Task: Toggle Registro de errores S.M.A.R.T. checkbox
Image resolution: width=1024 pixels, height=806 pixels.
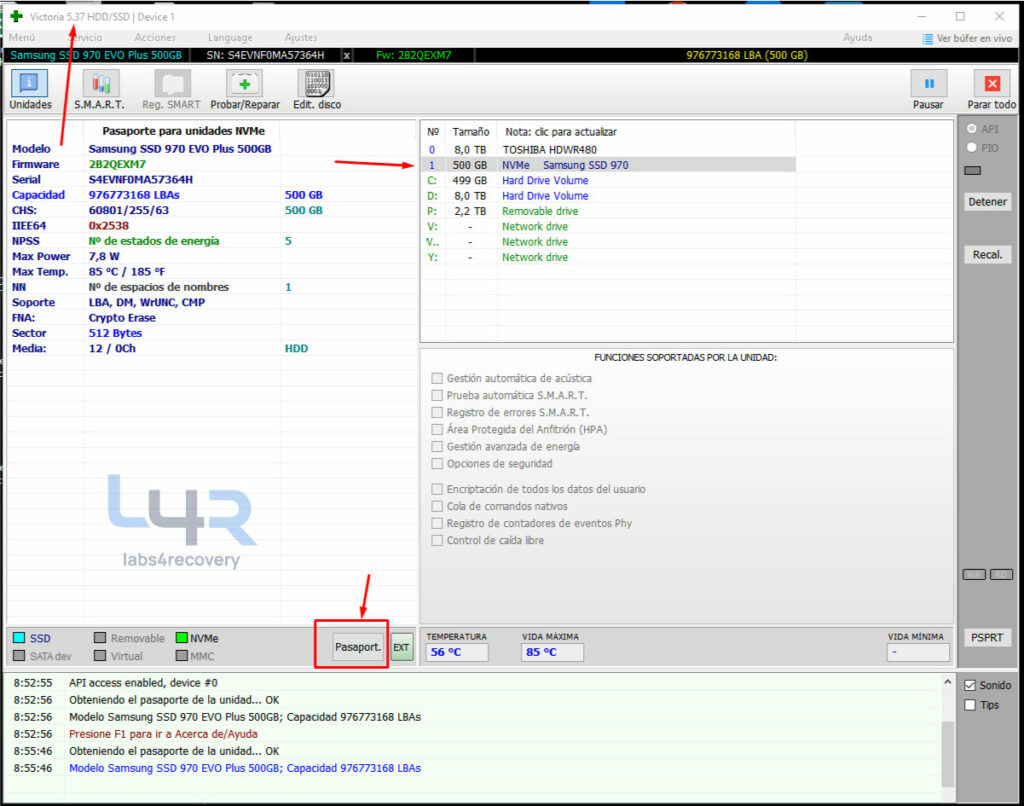Action: [x=437, y=412]
